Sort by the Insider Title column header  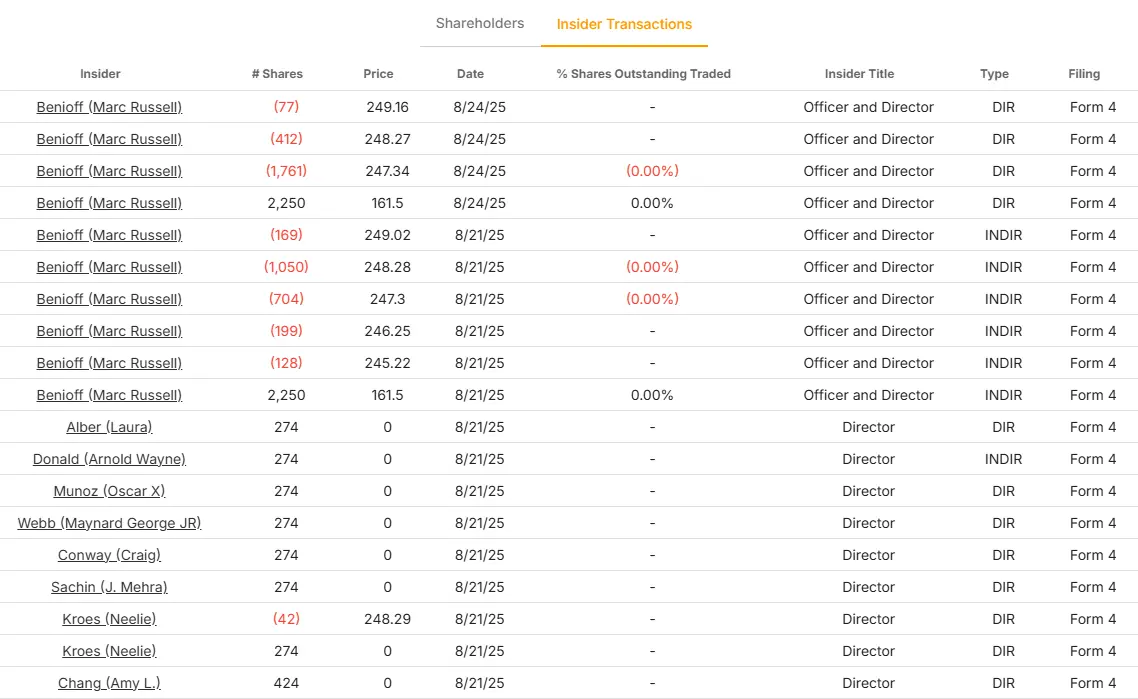tap(859, 74)
